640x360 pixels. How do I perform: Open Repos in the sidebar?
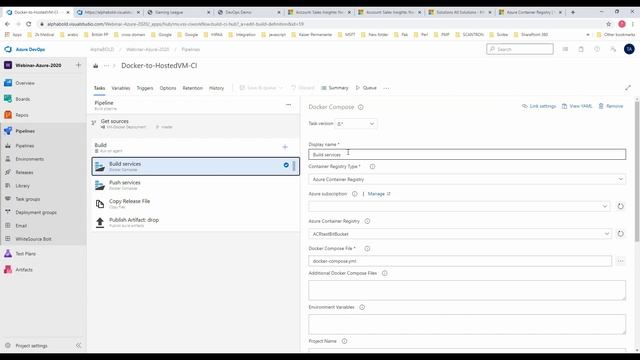click(22, 115)
